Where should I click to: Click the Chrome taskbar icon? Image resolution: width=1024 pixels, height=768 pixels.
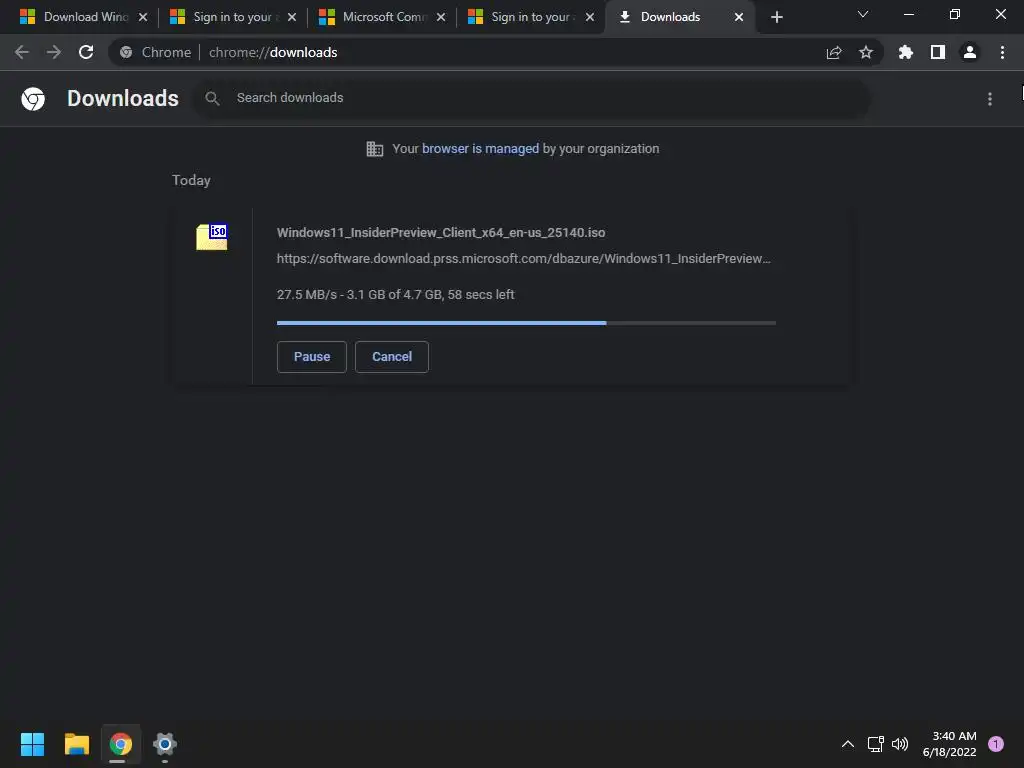coord(121,744)
